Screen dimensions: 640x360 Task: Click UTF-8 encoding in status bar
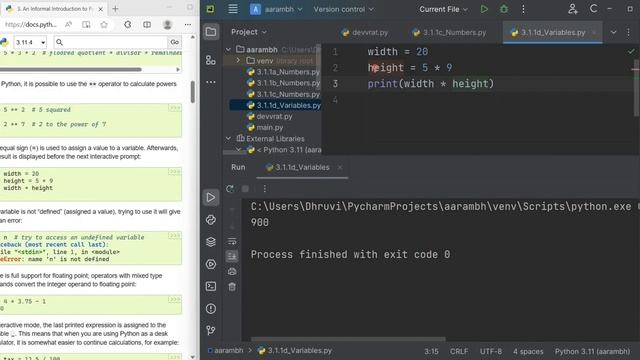pyautogui.click(x=491, y=351)
